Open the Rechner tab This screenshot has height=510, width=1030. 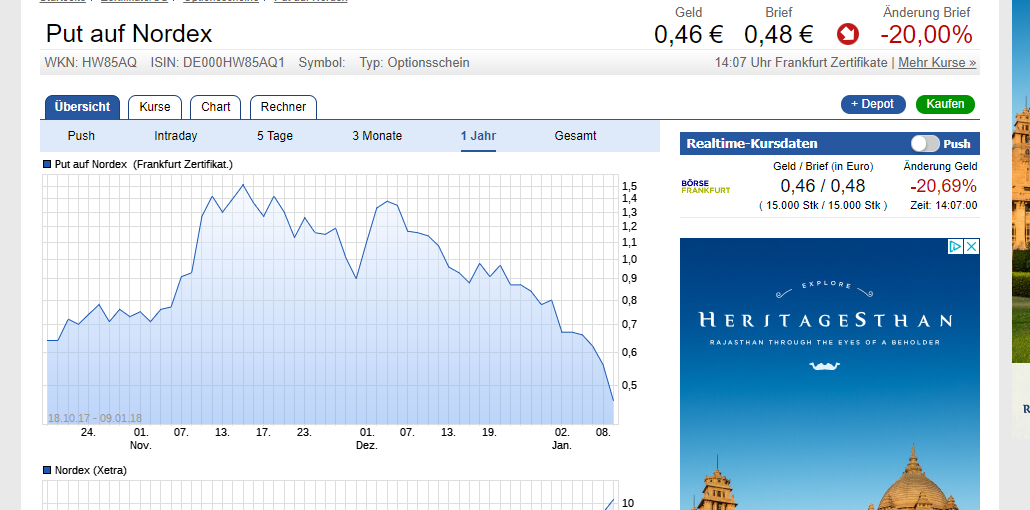tap(283, 107)
